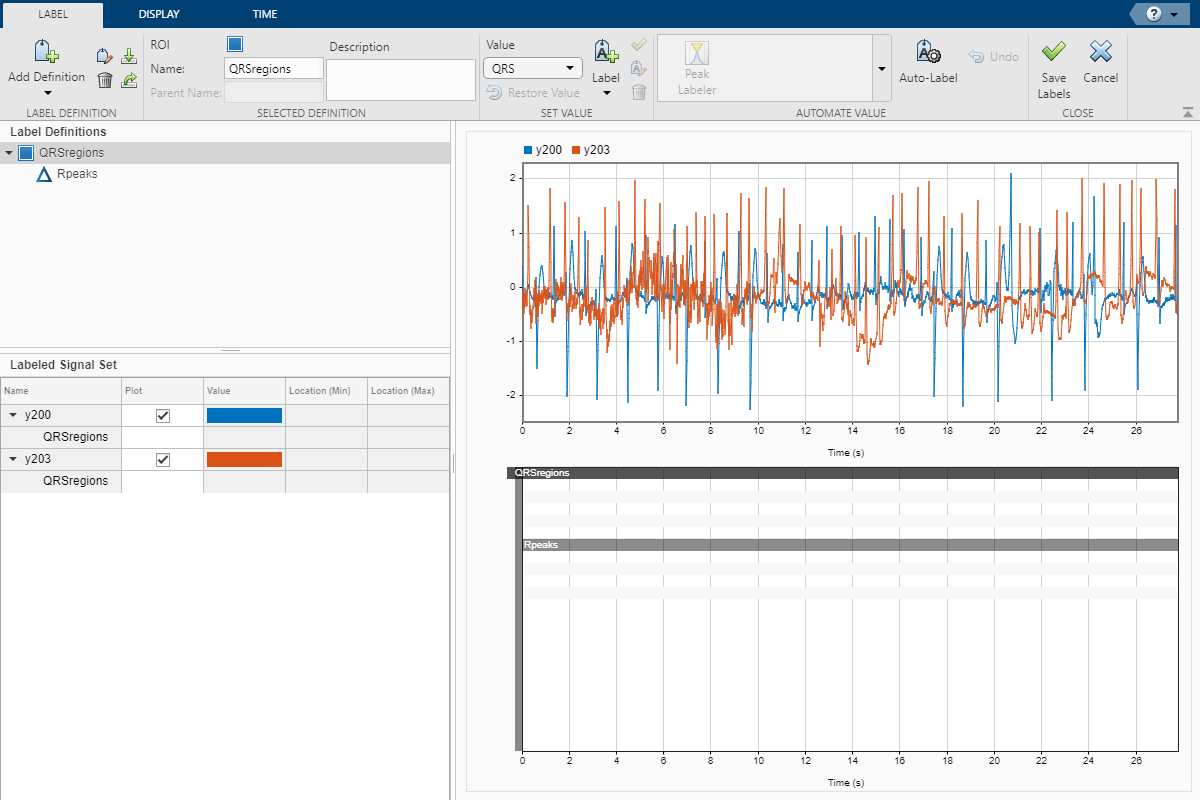This screenshot has width=1200, height=800.
Task: Click Save Labels green checkmark
Action: (x=1053, y=53)
